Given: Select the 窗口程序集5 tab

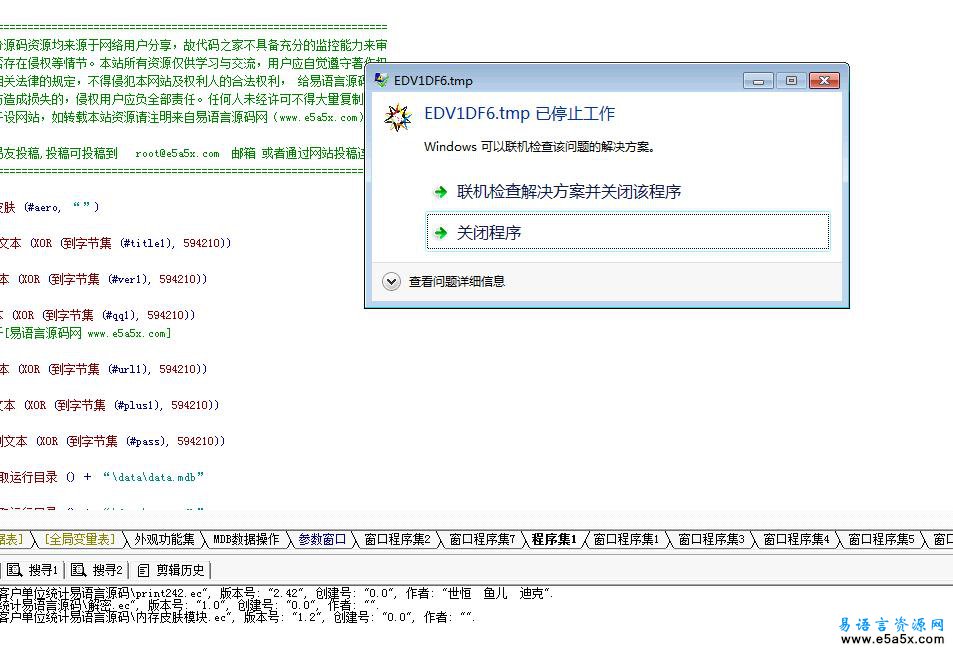Looking at the screenshot, I should [882, 539].
